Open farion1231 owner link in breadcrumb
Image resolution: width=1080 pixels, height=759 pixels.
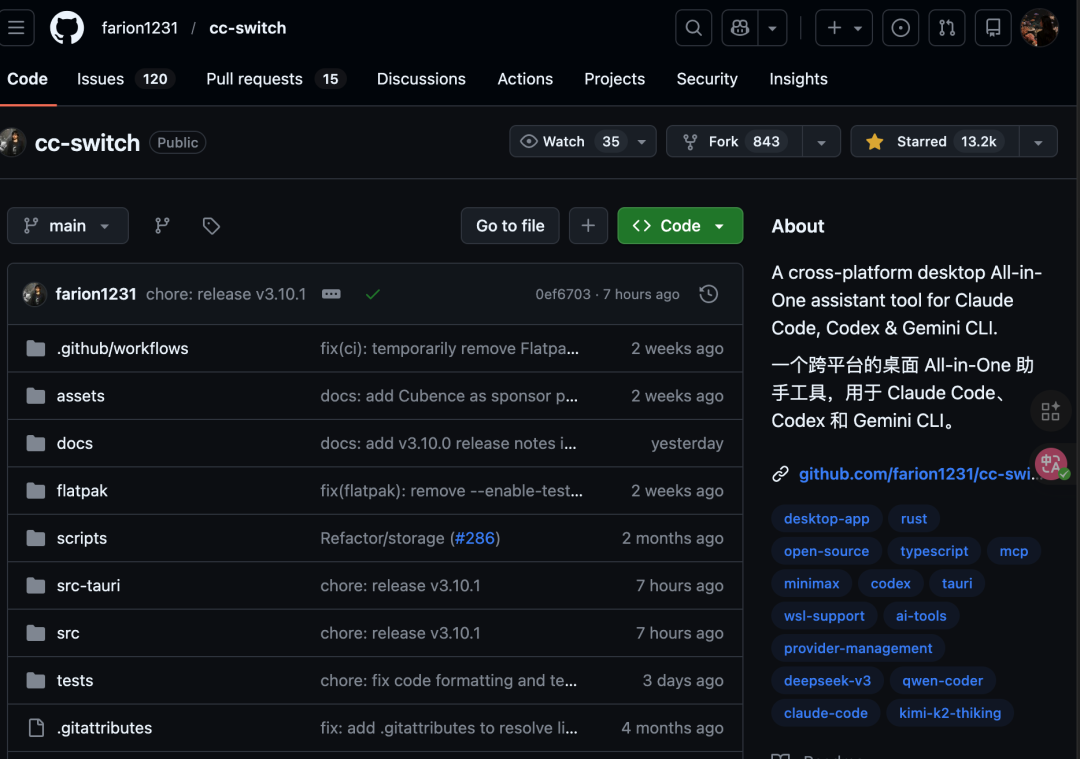pyautogui.click(x=140, y=28)
